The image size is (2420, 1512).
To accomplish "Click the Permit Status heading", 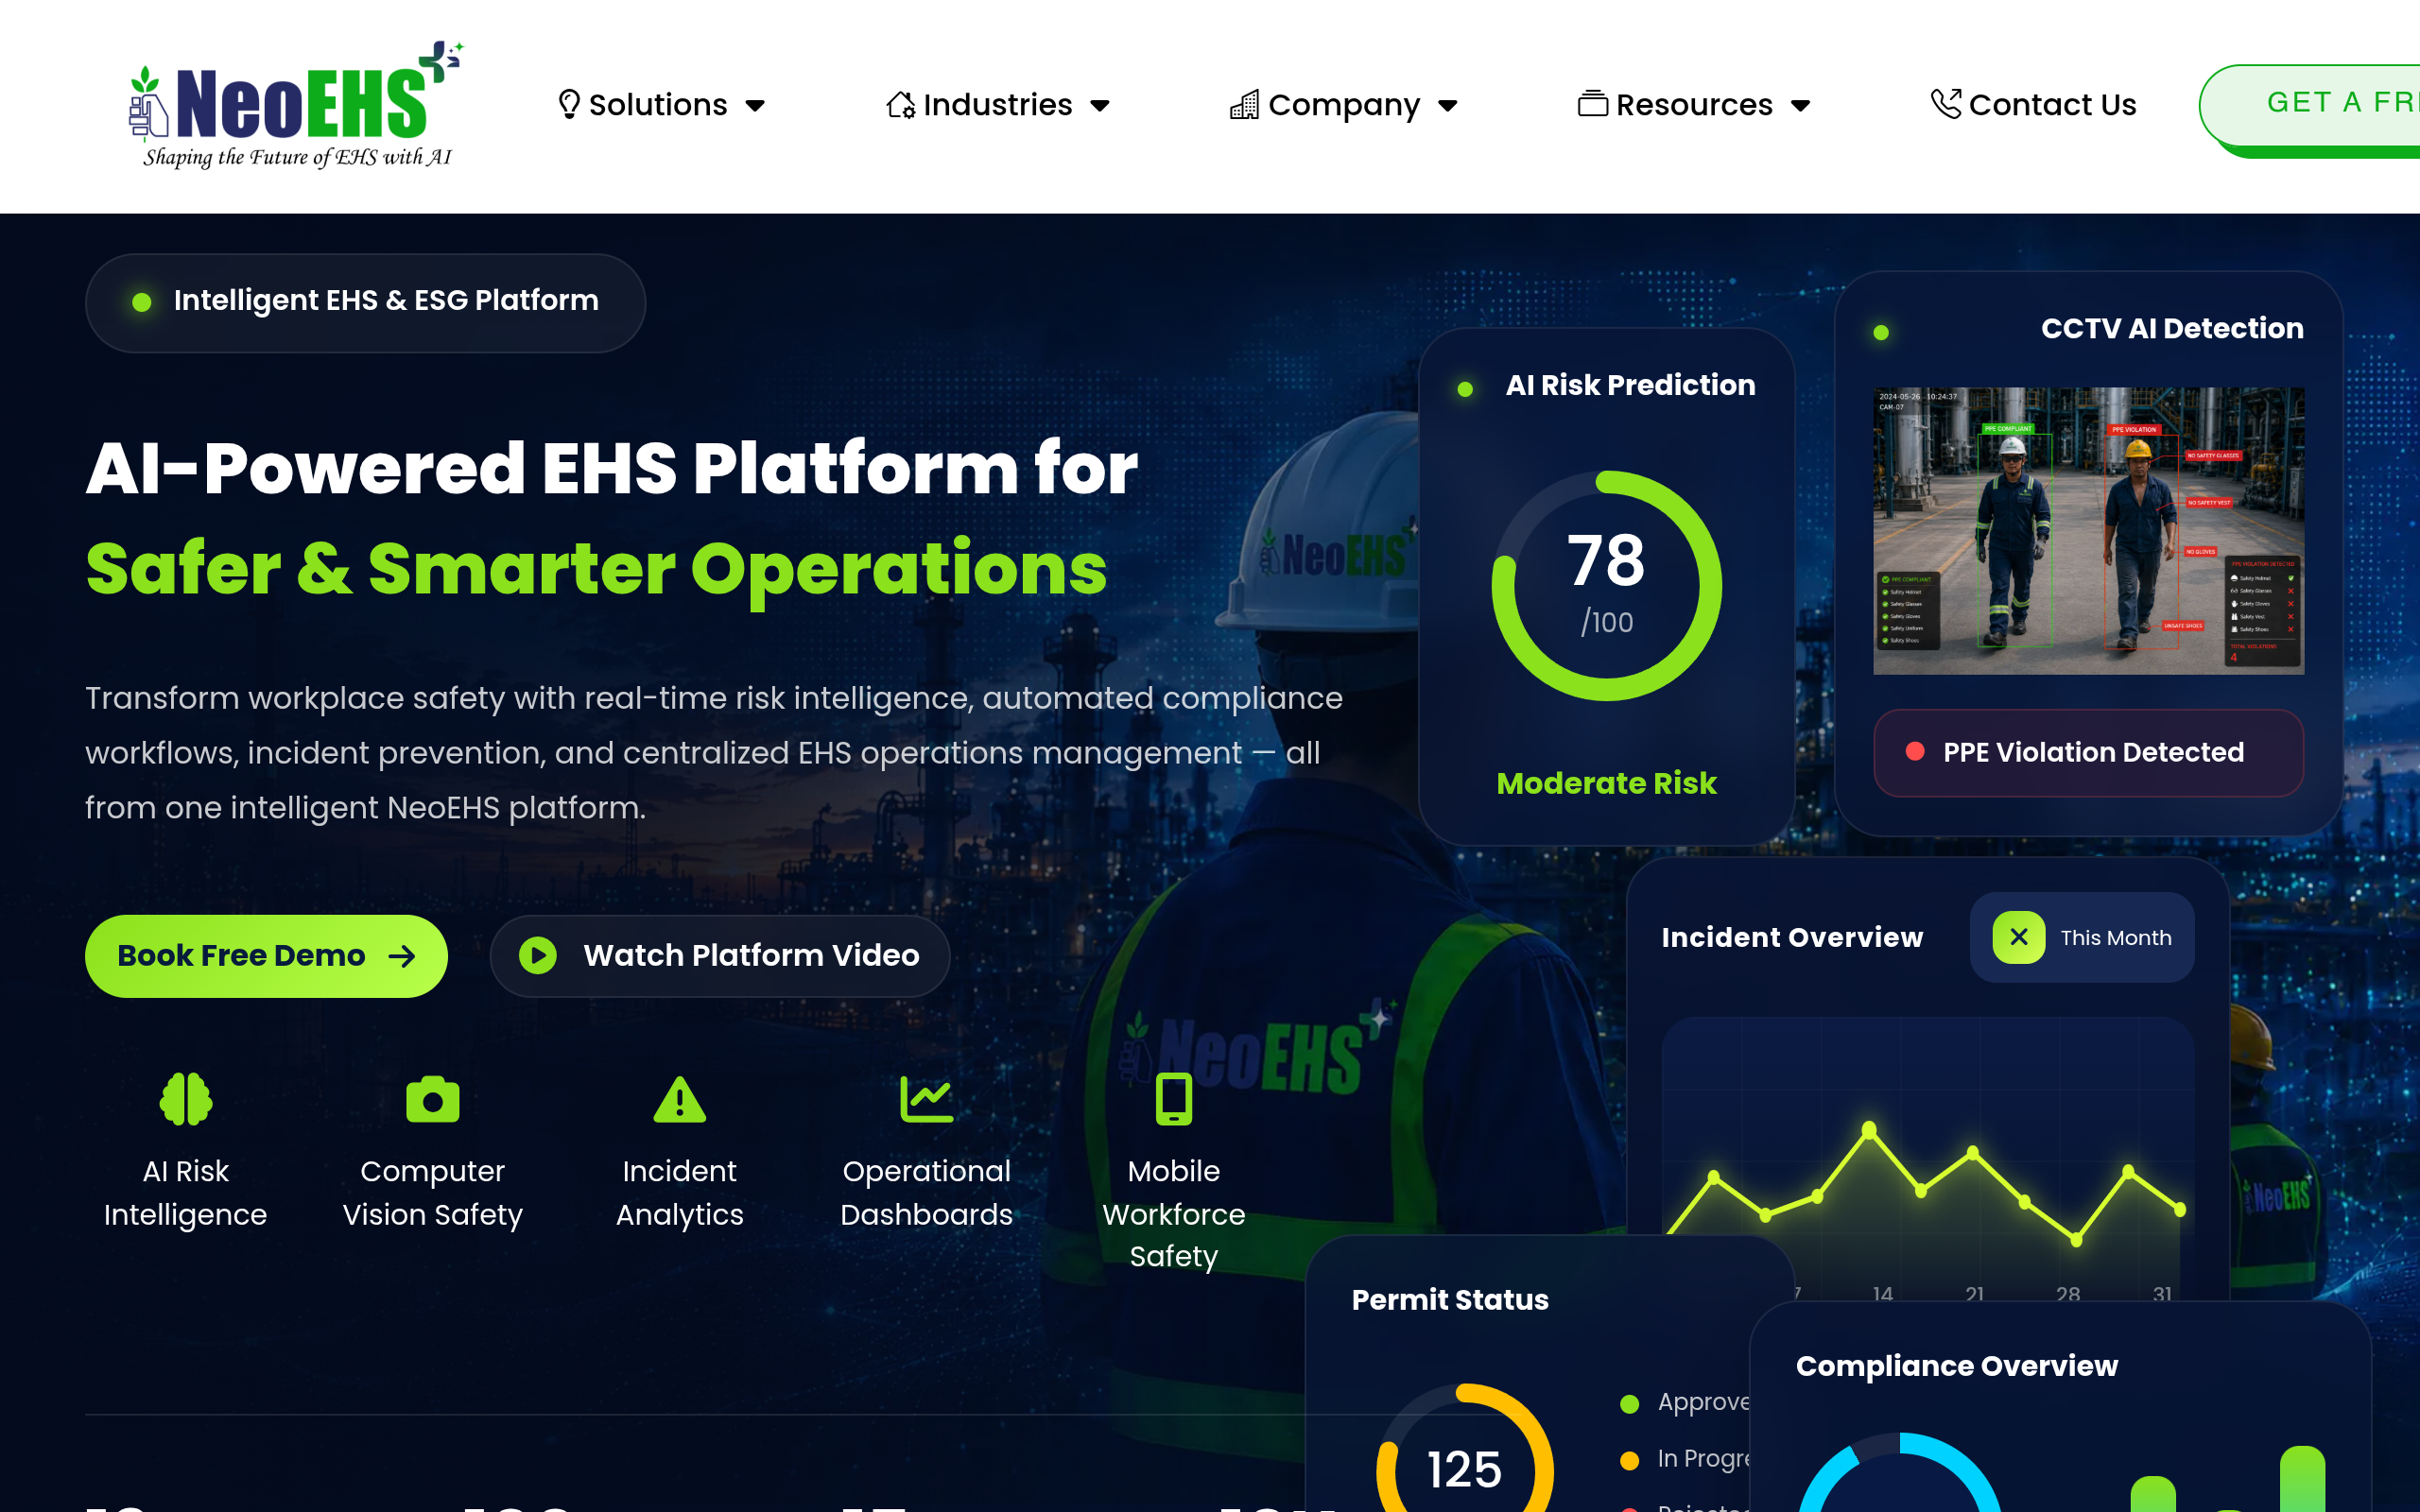I will pos(1450,1300).
